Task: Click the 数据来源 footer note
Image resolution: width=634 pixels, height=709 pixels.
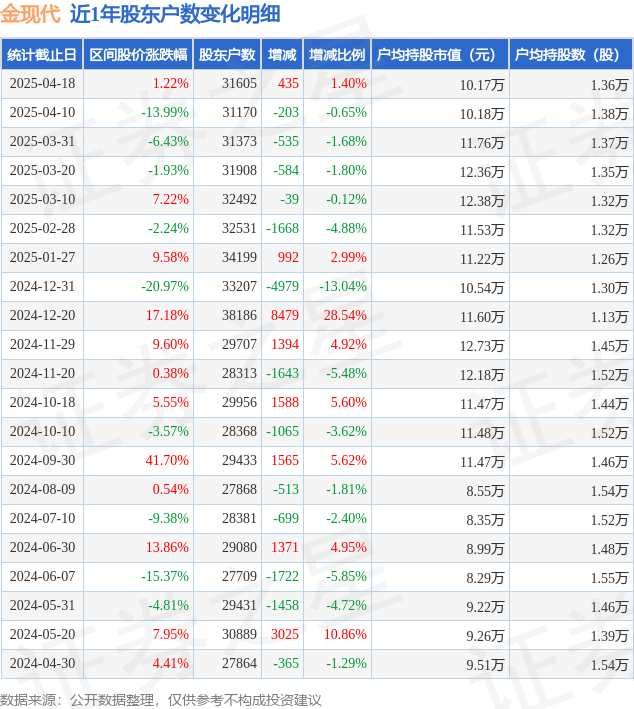Action: [161, 700]
